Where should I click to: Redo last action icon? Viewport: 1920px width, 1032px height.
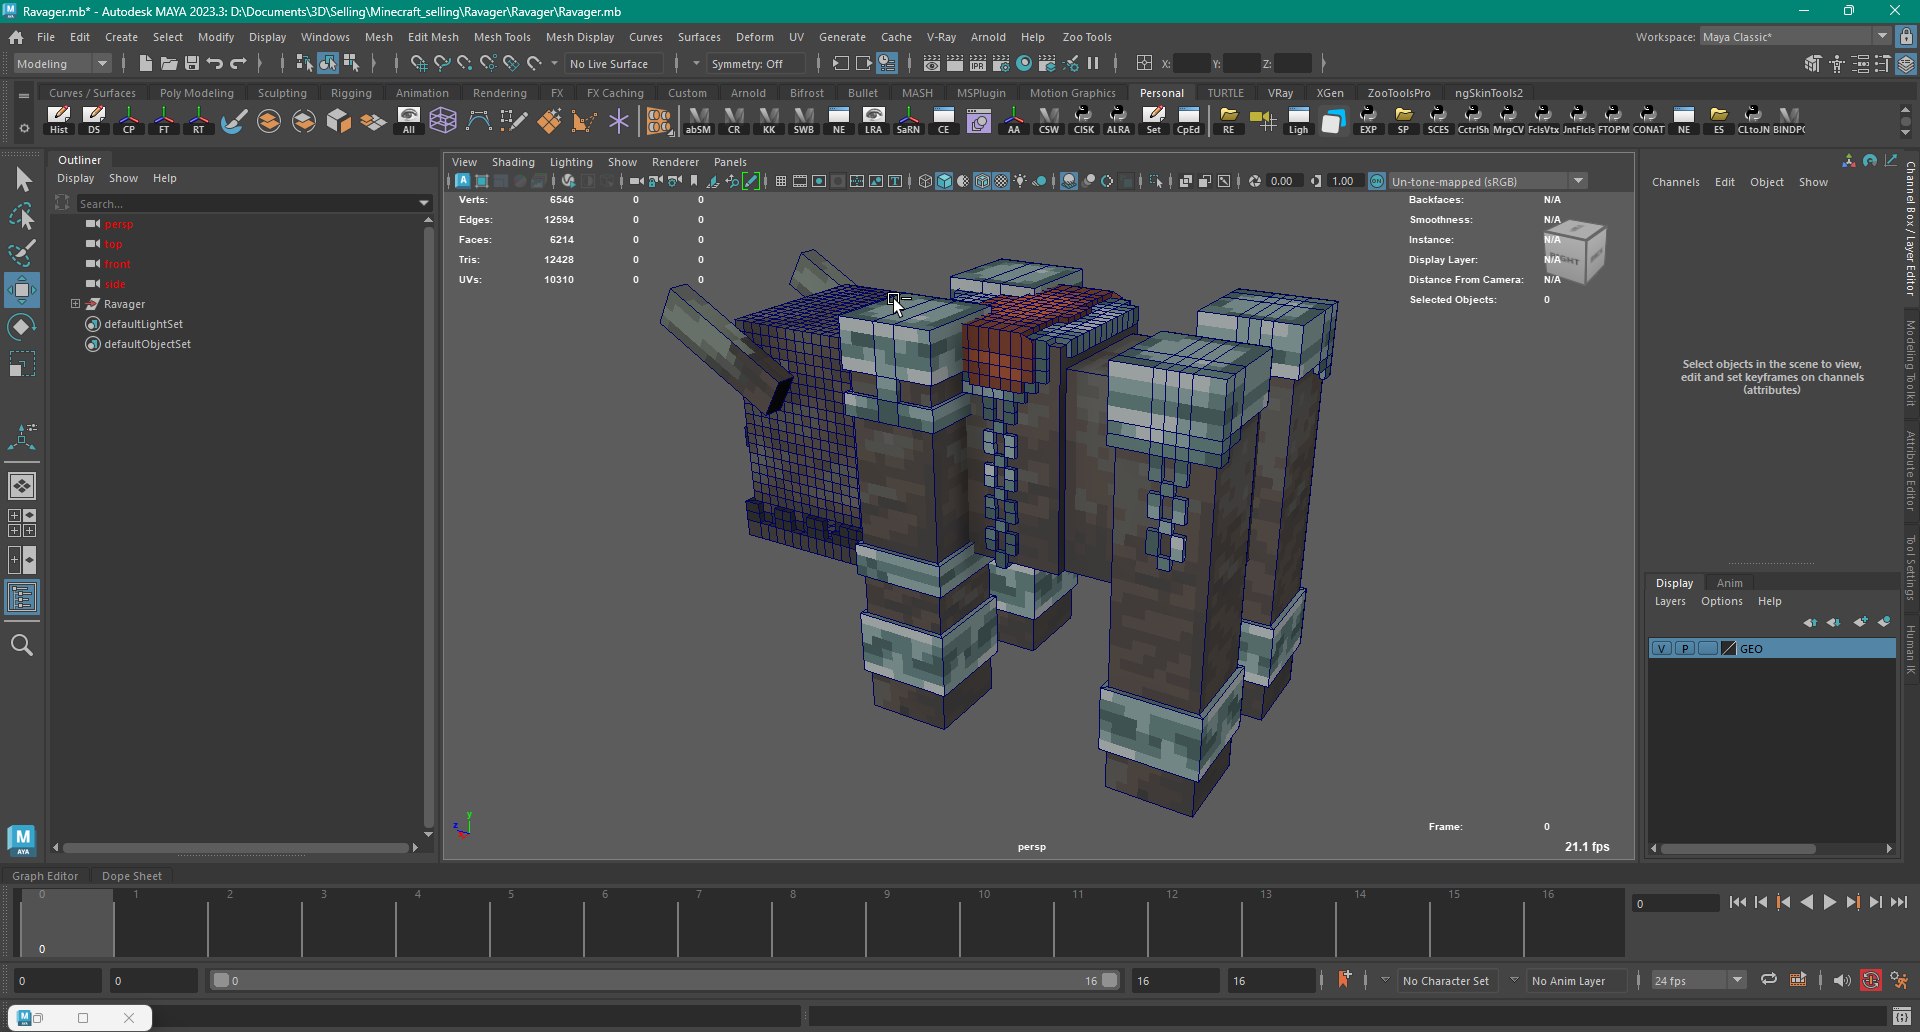(238, 63)
